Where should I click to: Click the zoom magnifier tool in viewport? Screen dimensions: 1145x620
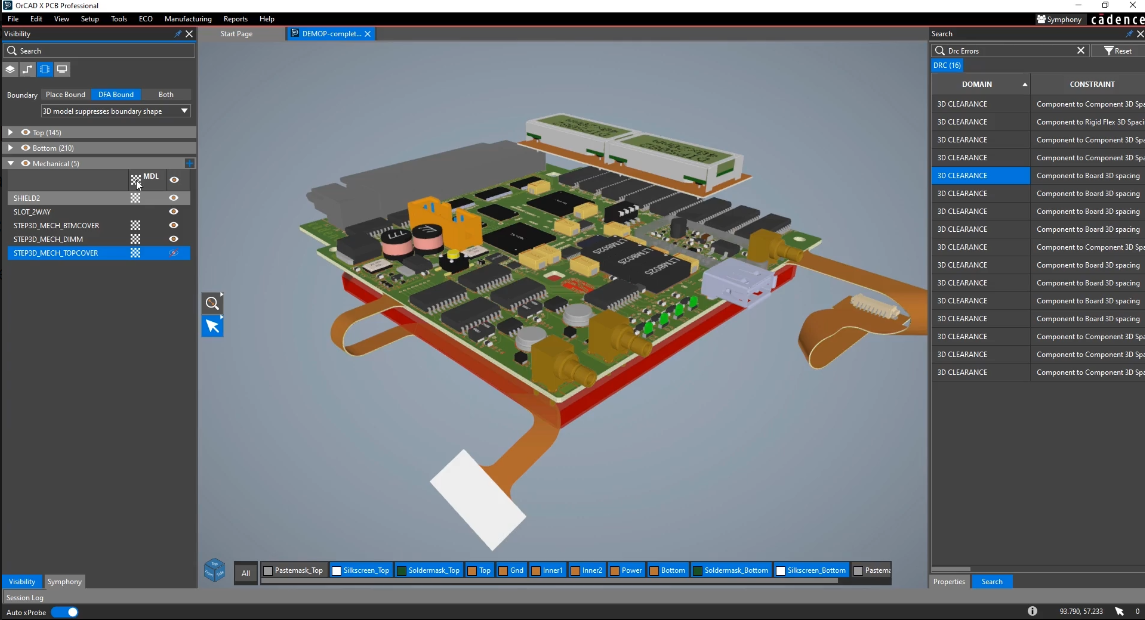(x=212, y=303)
